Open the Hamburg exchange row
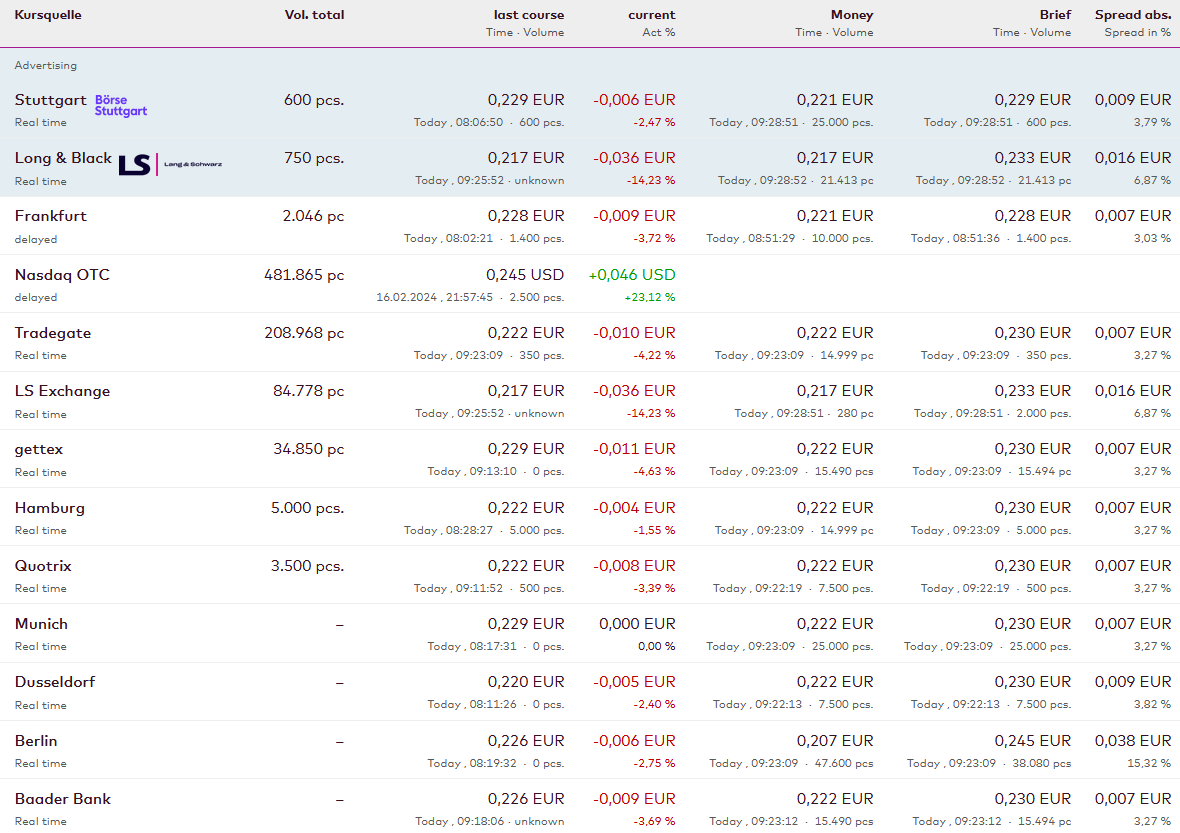 (x=50, y=508)
